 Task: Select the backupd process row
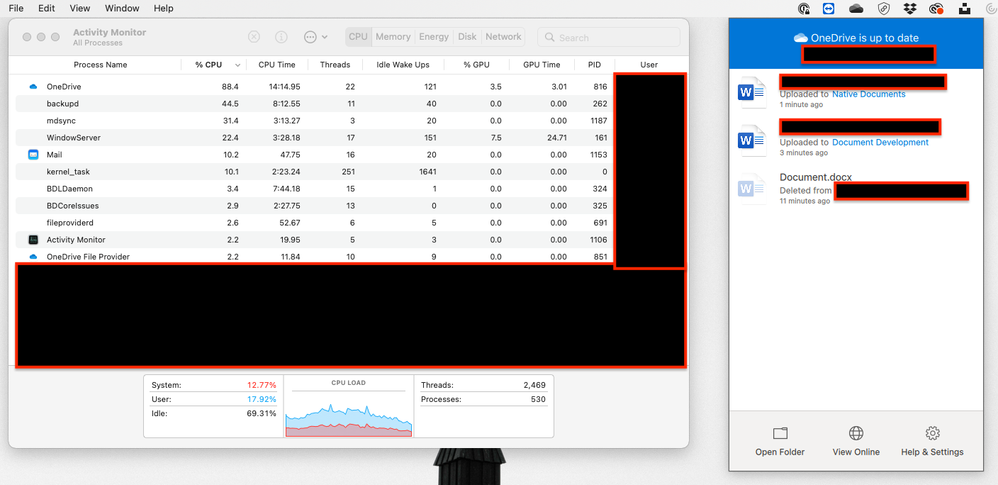pos(315,104)
